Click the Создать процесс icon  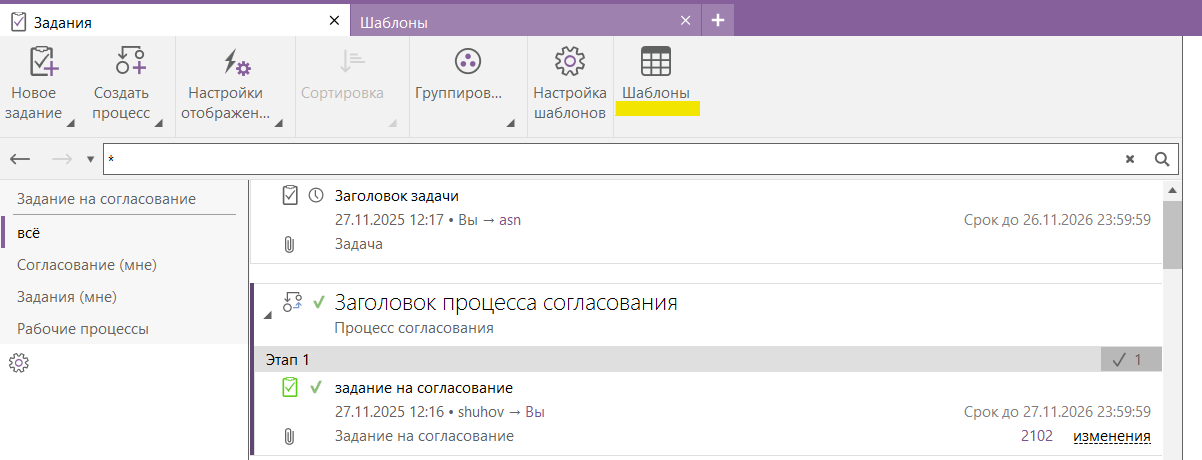click(x=130, y=62)
